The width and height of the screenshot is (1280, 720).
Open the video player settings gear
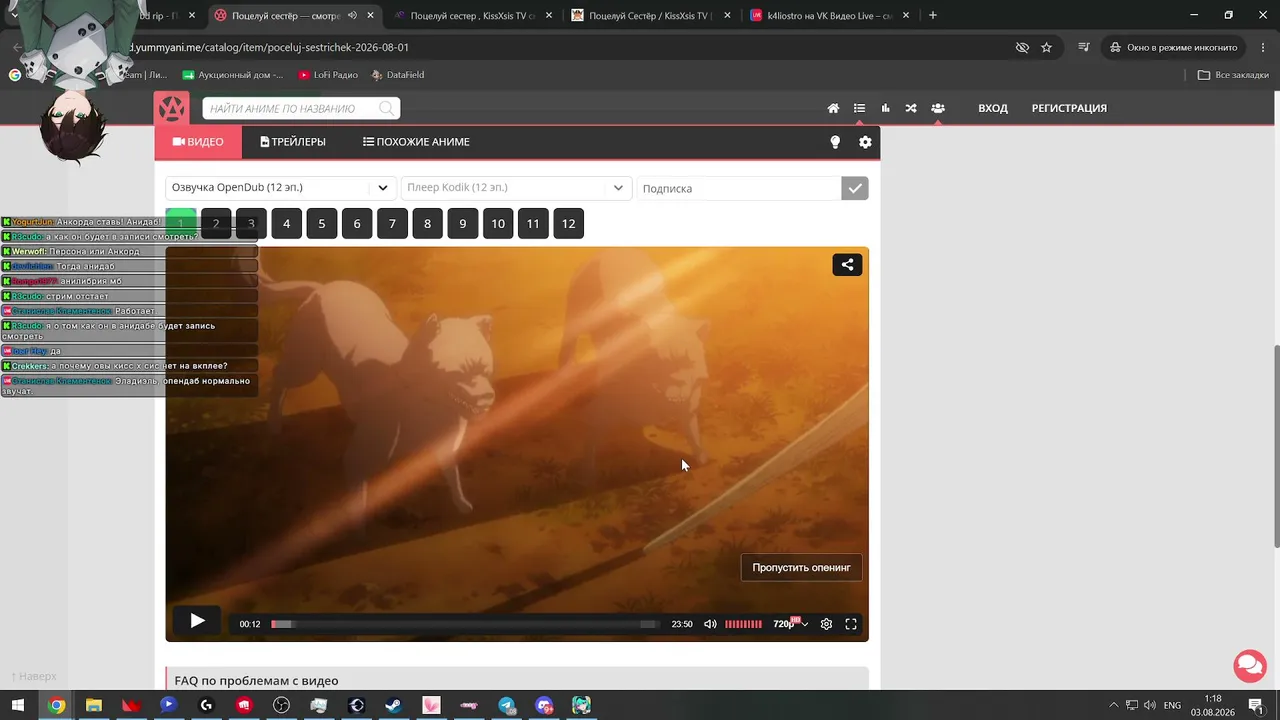pos(826,624)
